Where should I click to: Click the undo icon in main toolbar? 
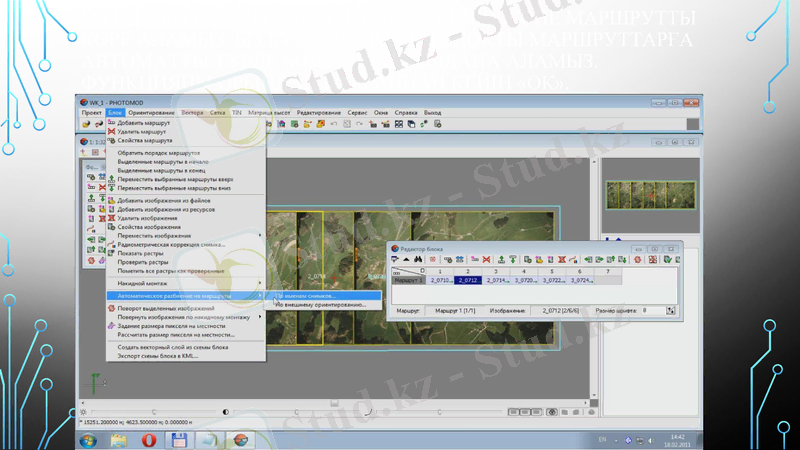tap(334, 124)
